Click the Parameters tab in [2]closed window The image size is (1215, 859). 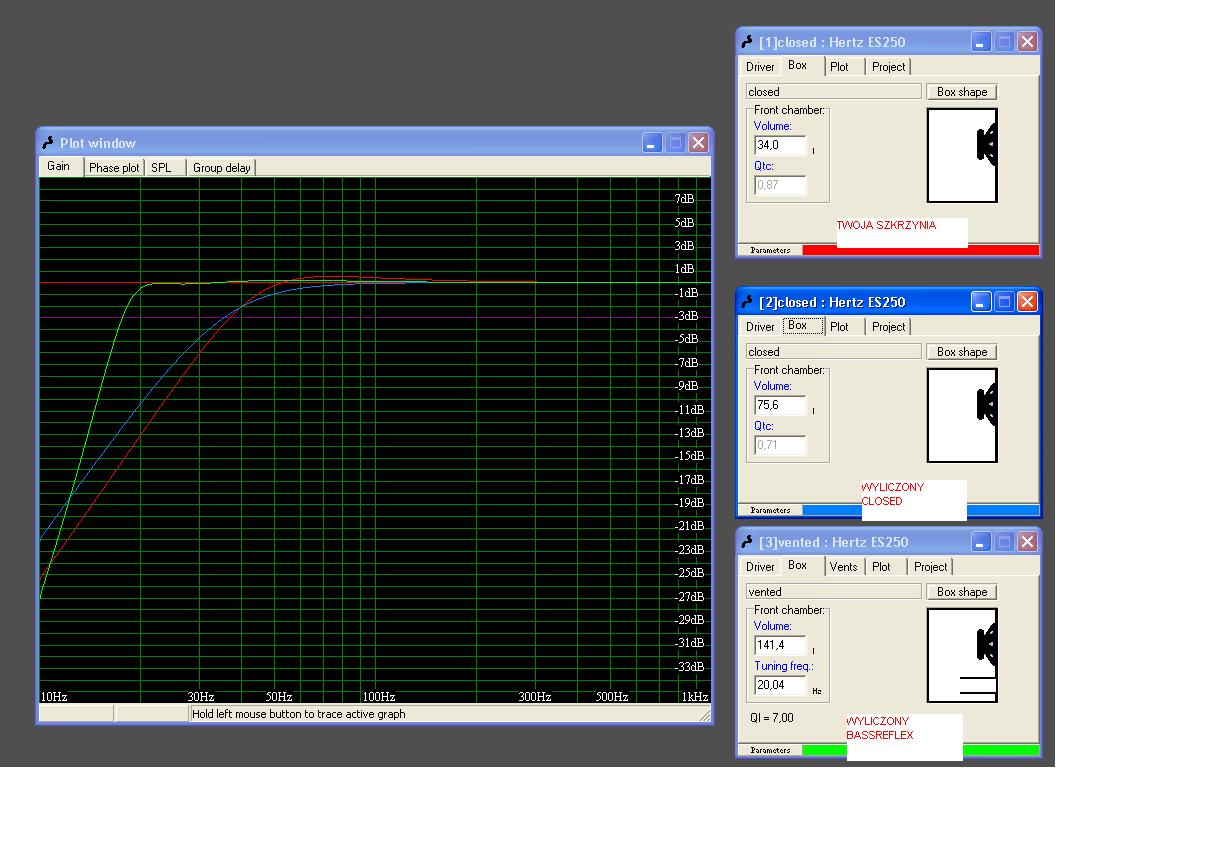(770, 510)
